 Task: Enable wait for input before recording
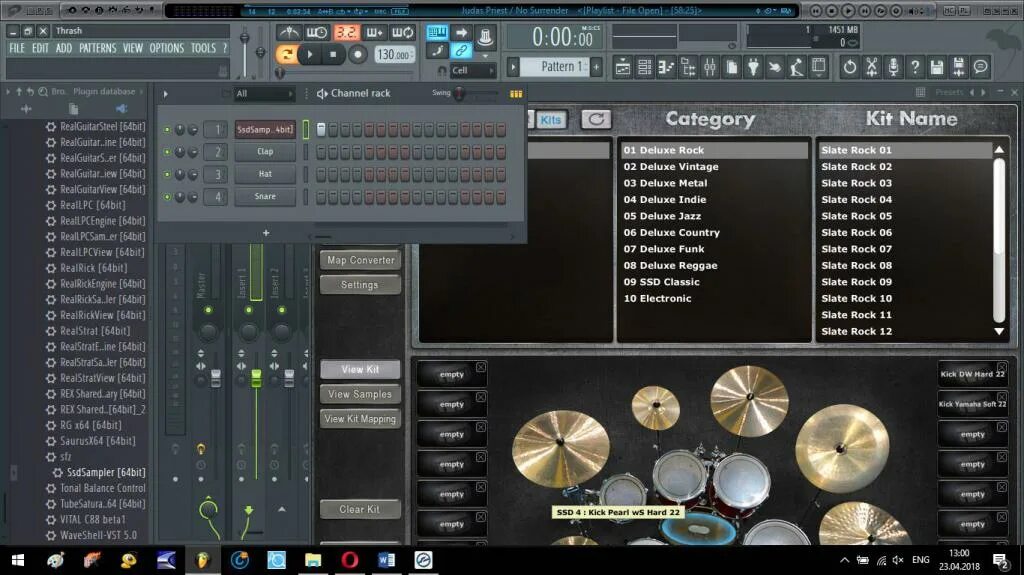point(317,32)
